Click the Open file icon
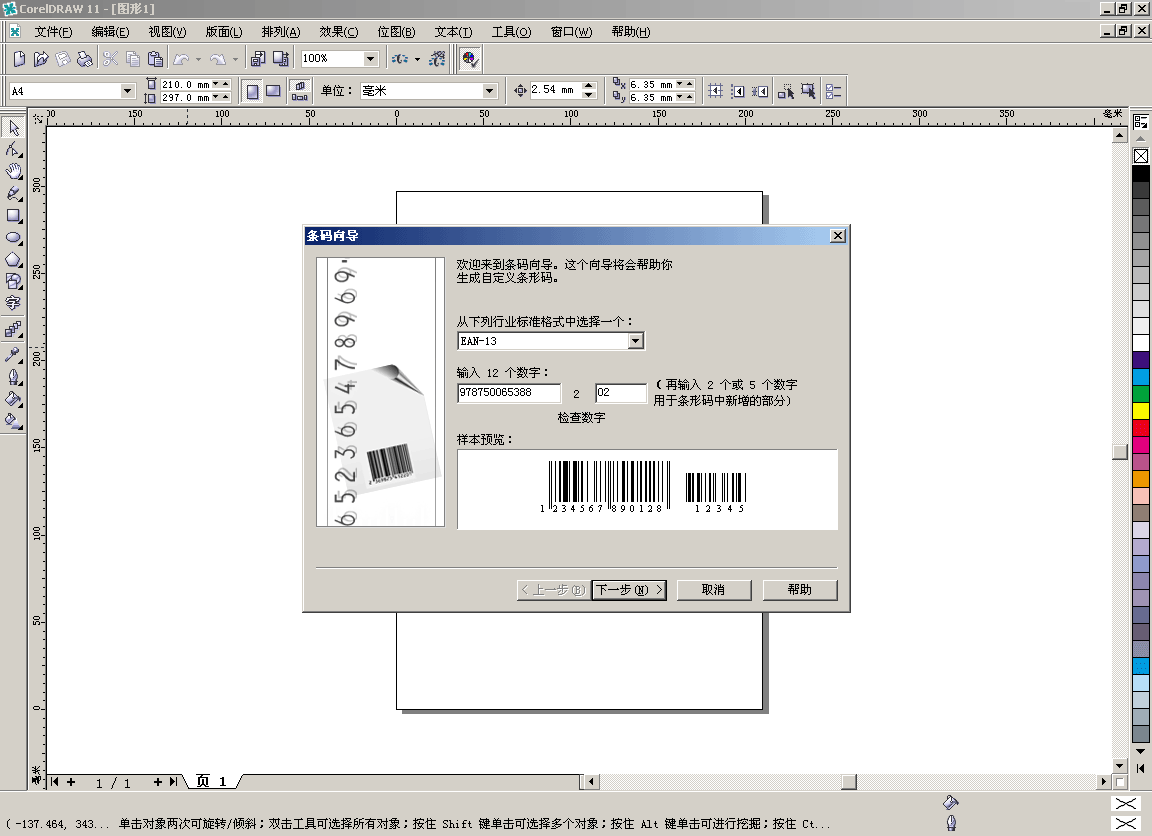Image resolution: width=1152 pixels, height=836 pixels. (41, 59)
